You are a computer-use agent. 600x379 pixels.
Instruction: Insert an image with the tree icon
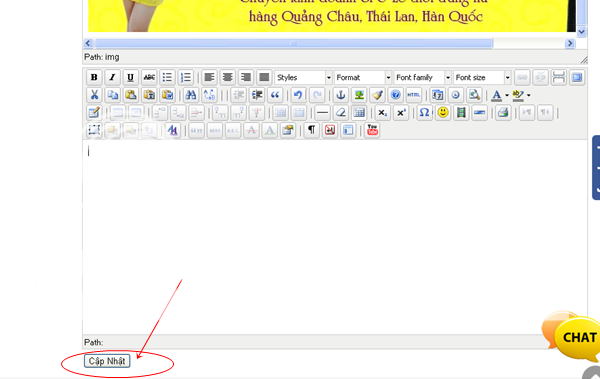[x=359, y=95]
